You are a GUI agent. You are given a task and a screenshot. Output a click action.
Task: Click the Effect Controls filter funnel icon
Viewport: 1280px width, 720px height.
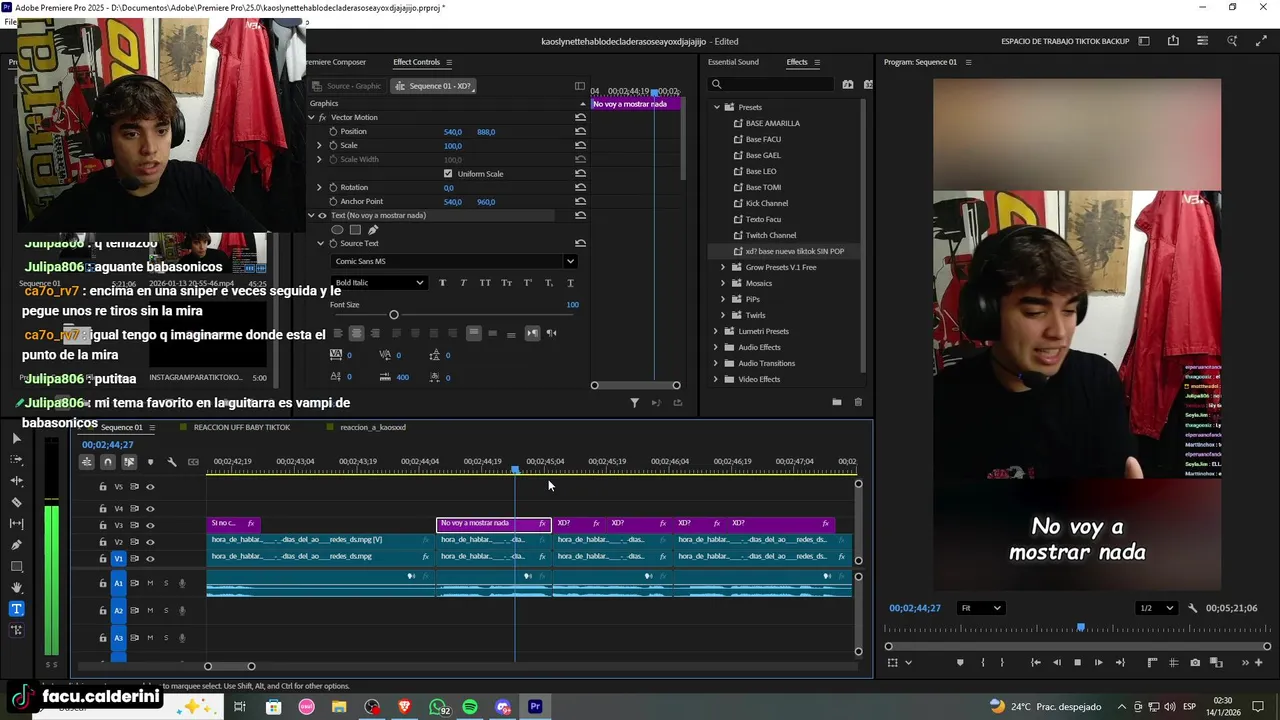[x=634, y=403]
